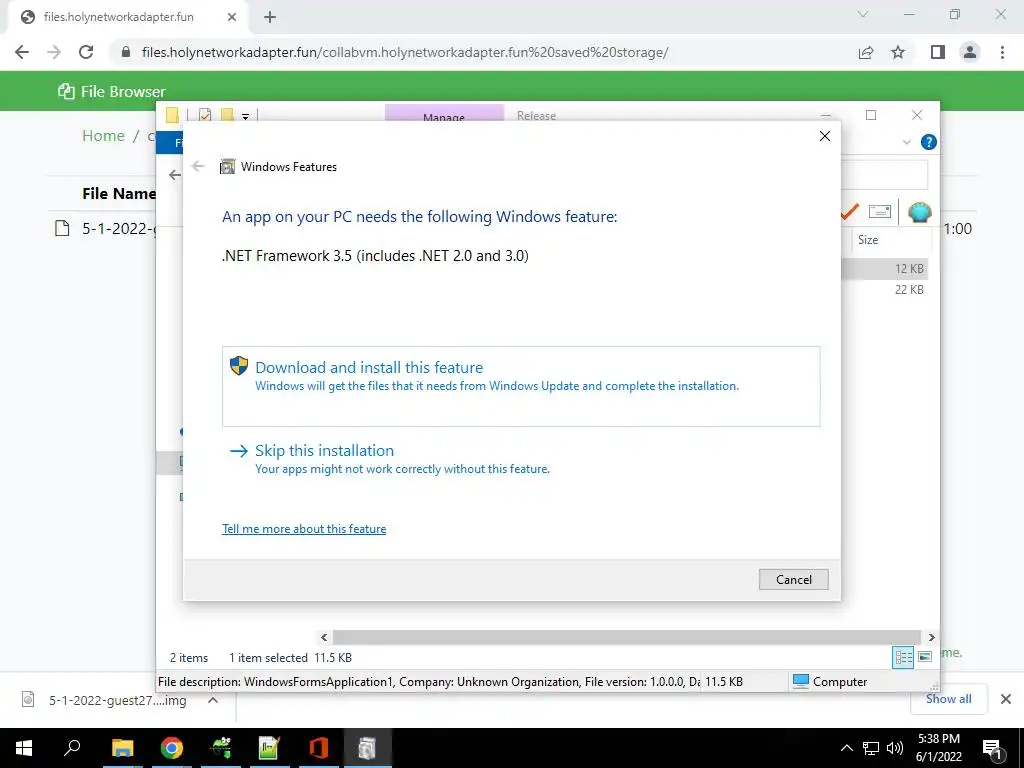This screenshot has width=1024, height=768.
Task: Open Tell me more about this feature
Action: coord(304,528)
